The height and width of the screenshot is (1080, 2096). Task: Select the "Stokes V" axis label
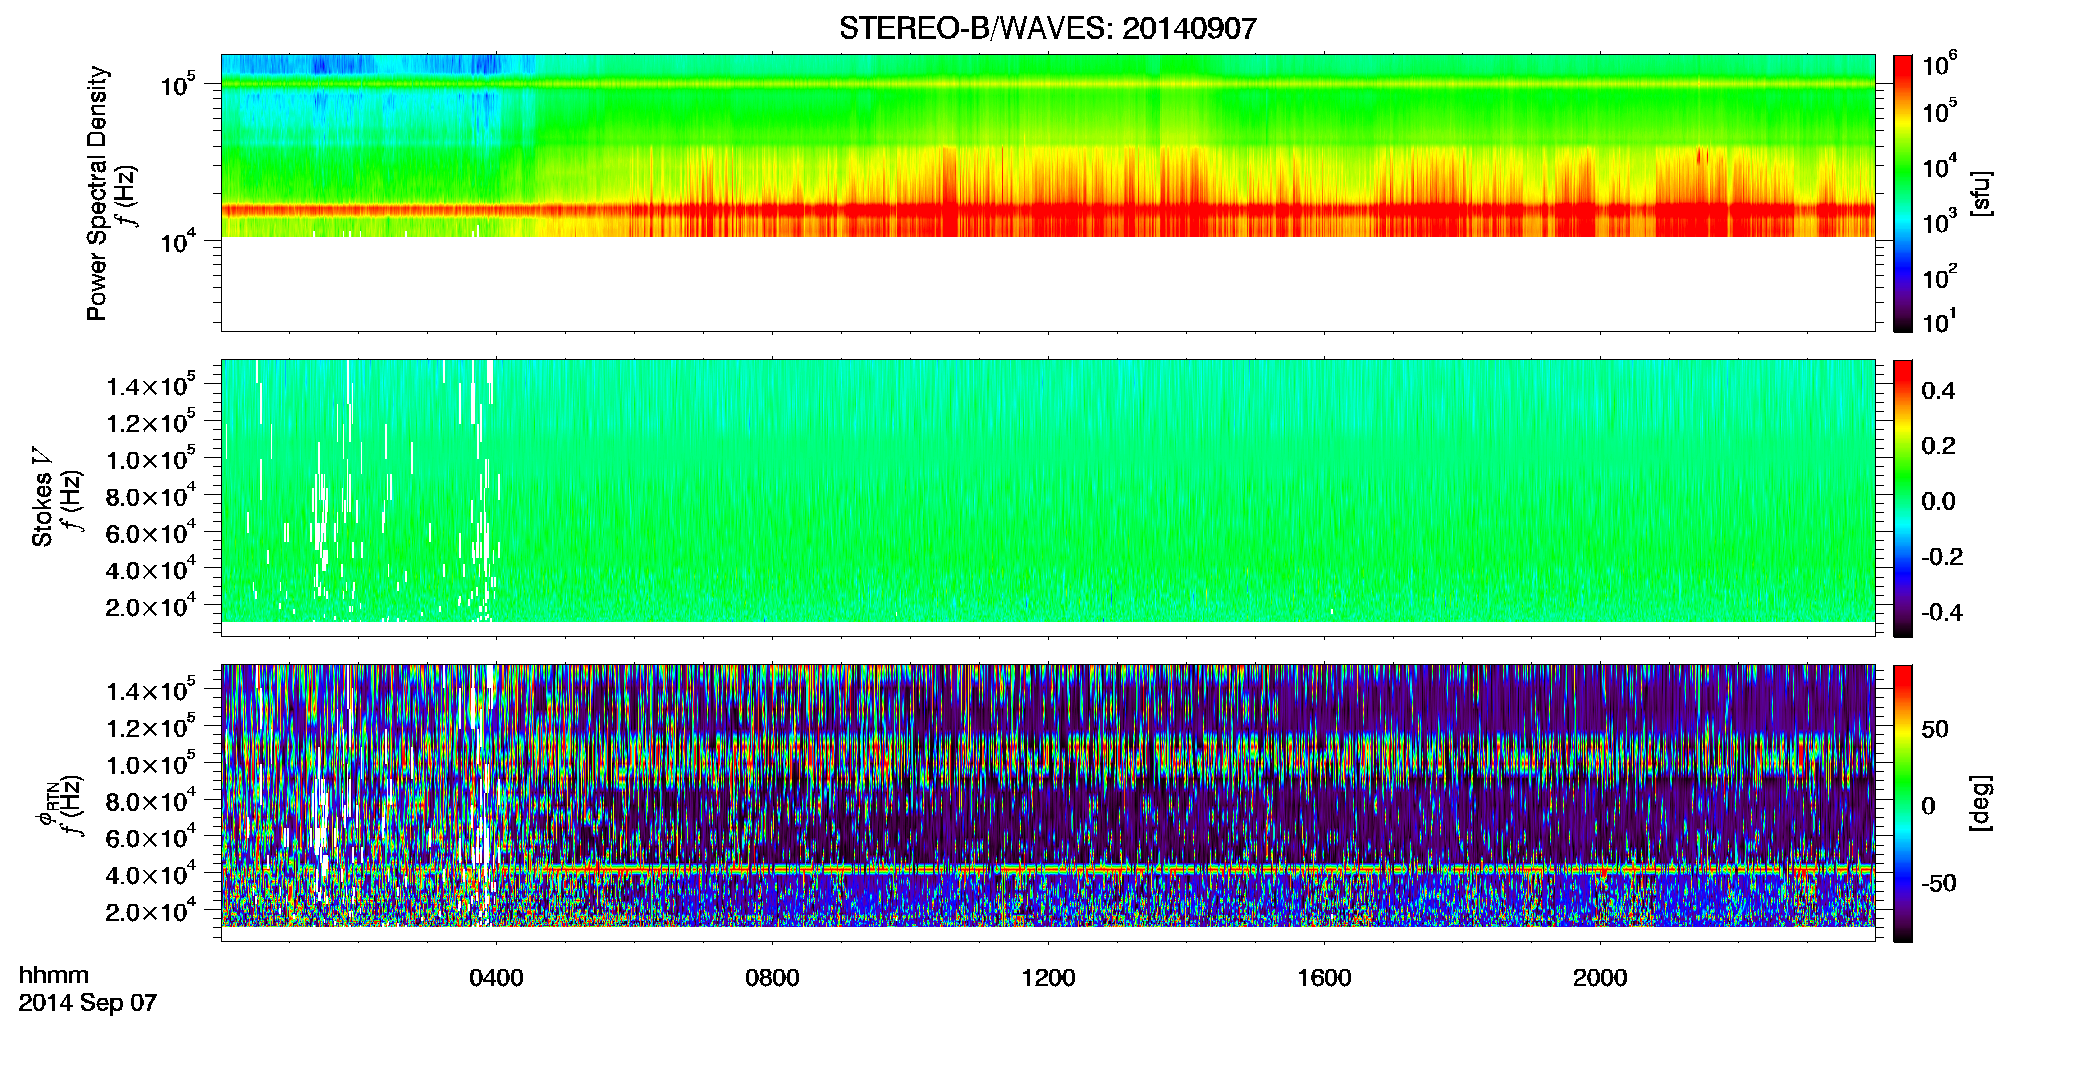pos(42,497)
